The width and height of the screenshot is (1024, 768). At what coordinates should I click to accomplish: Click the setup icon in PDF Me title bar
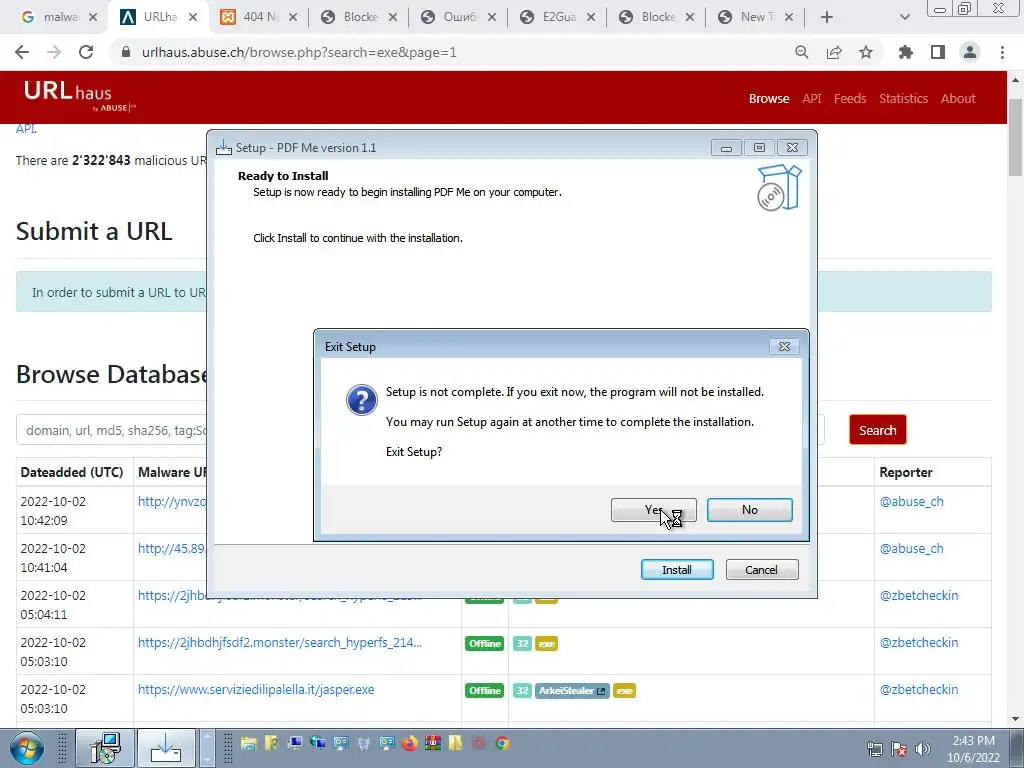tap(224, 148)
